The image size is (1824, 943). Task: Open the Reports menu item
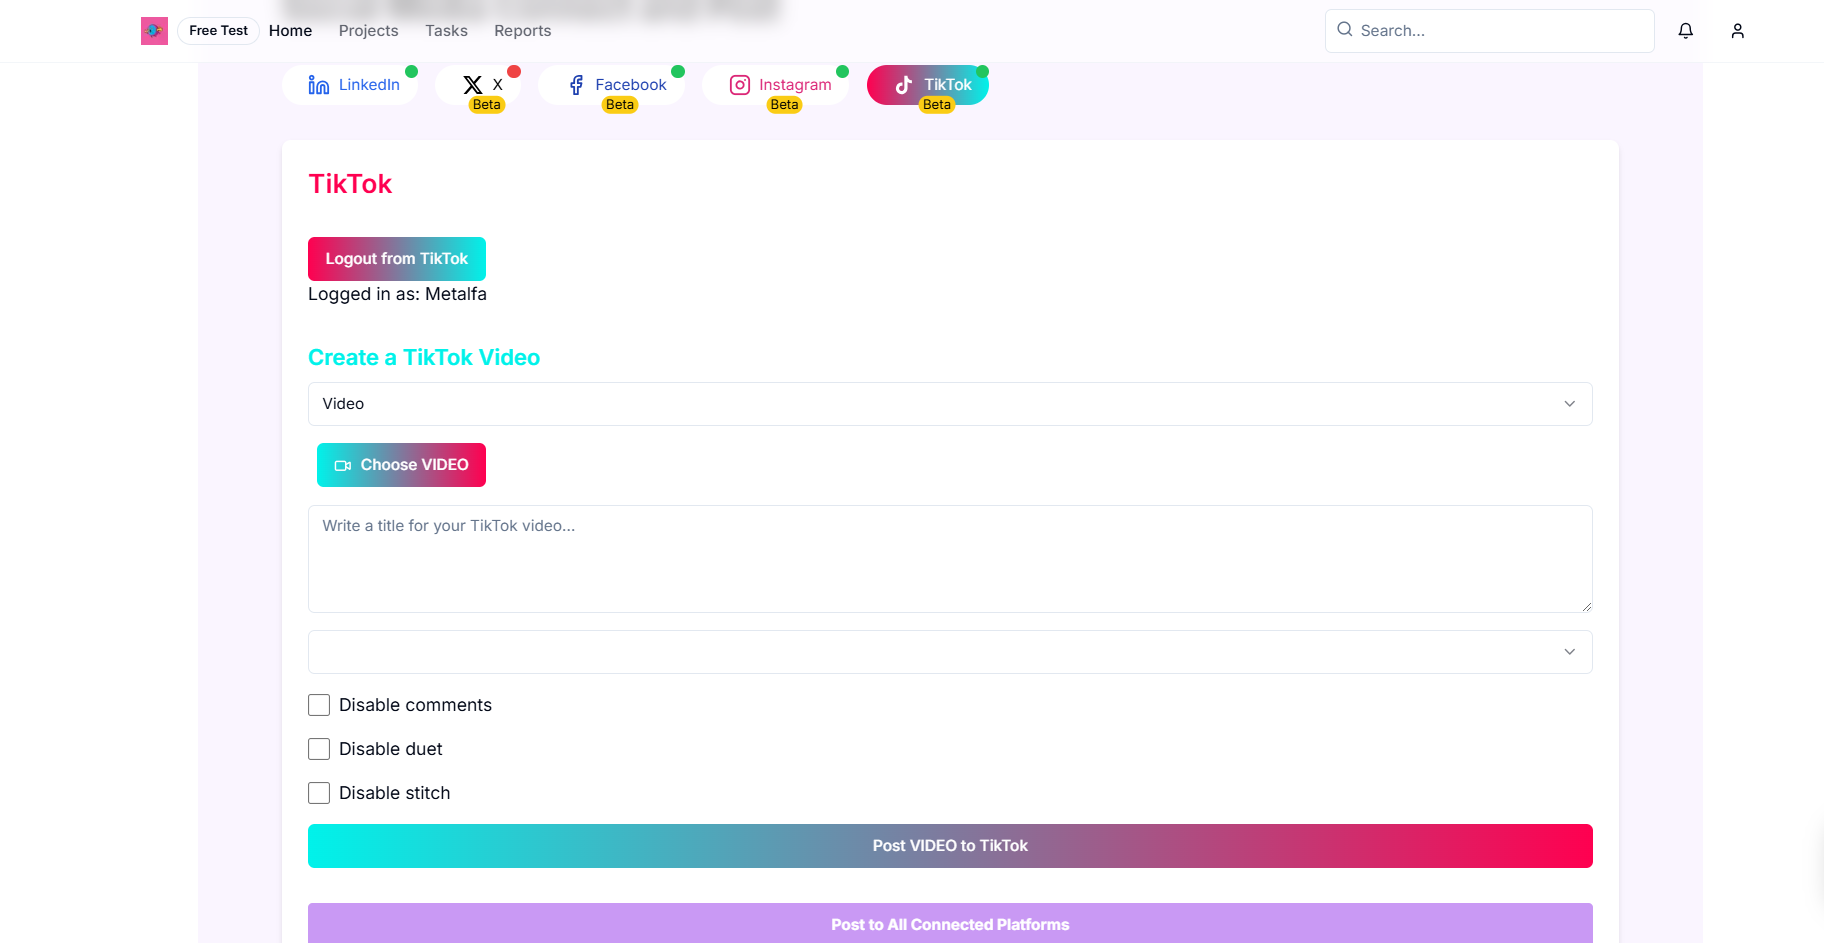click(523, 31)
